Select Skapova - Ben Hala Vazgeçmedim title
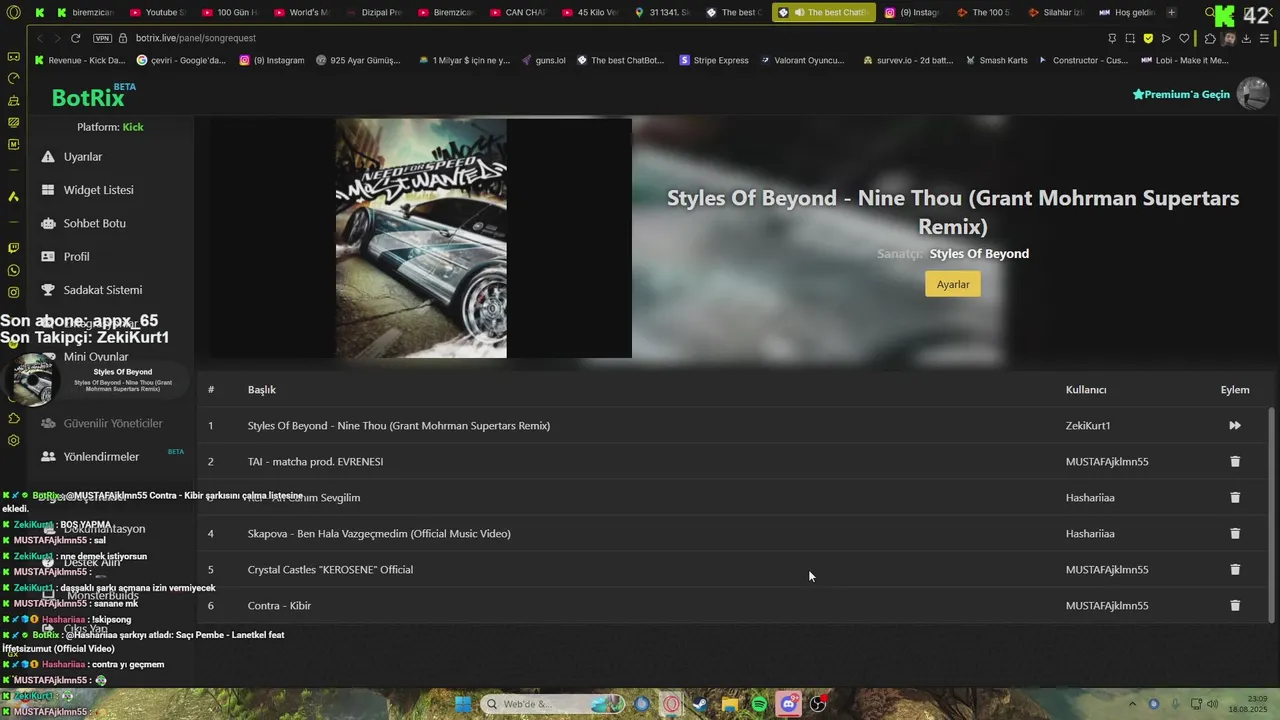Screen dimensions: 1280x720 379,534
